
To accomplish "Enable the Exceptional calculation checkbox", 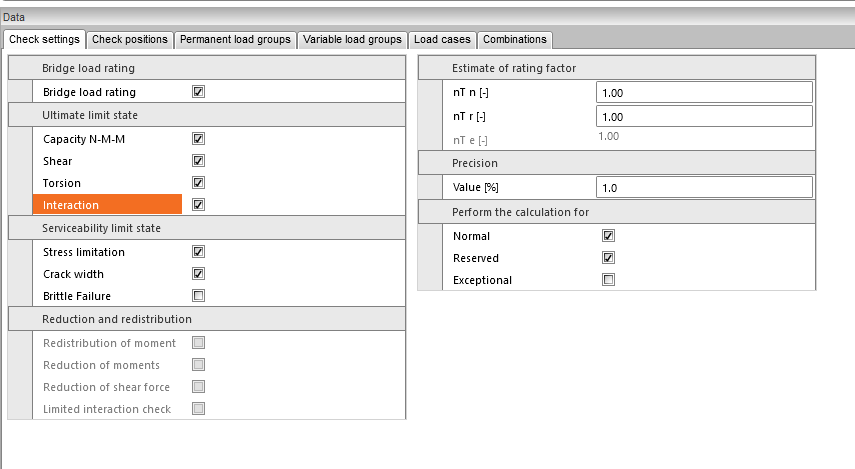I will [x=608, y=280].
